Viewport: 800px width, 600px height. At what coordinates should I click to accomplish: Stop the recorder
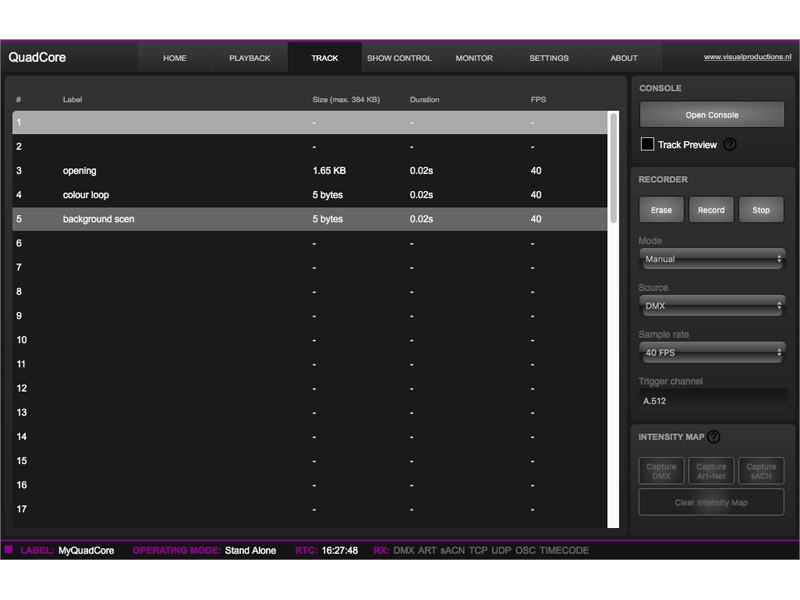[x=761, y=210]
